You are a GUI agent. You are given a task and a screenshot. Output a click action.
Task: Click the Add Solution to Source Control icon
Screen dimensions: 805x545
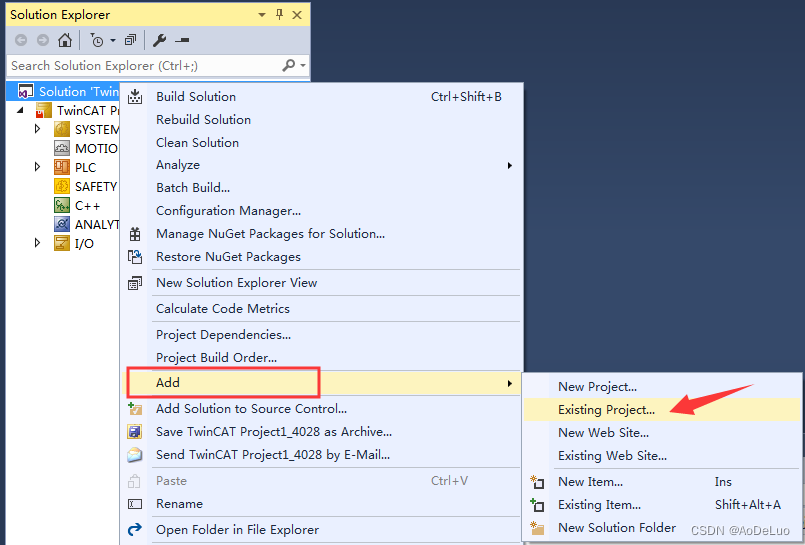coord(135,409)
